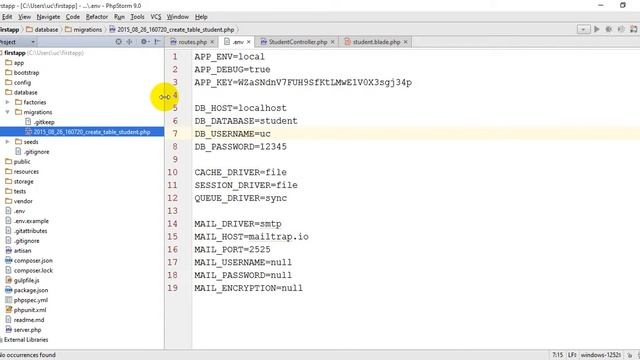Open the Navigate menu
Viewport: 640px width, 360px height.
pyautogui.click(x=48, y=17)
